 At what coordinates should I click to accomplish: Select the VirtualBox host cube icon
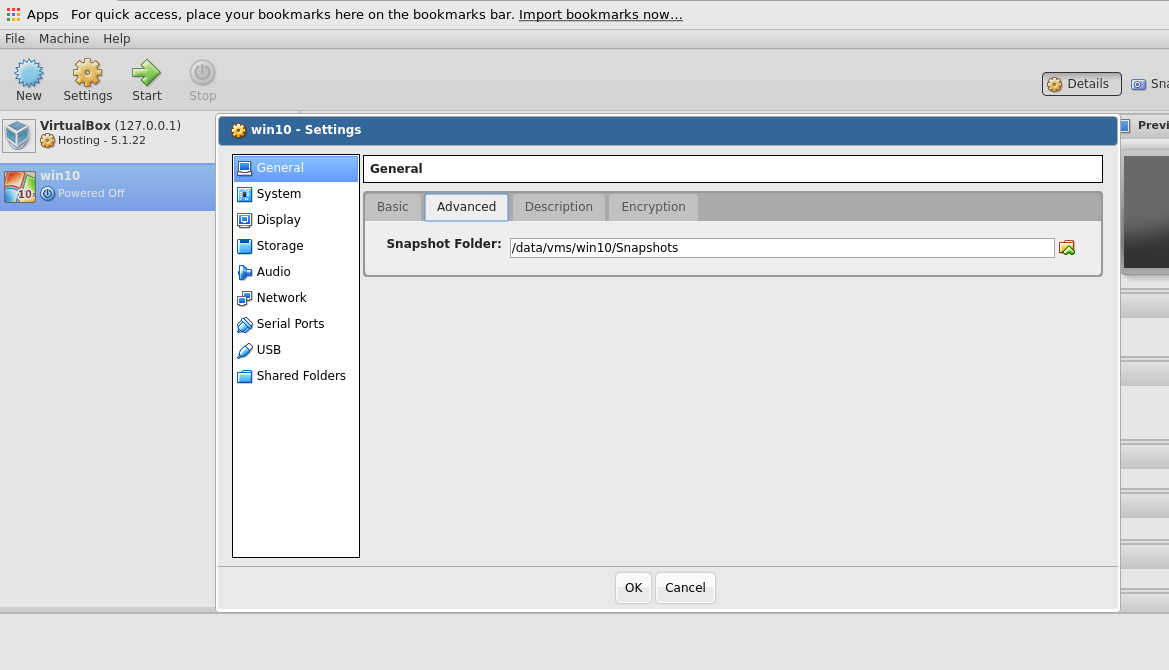click(x=18, y=135)
